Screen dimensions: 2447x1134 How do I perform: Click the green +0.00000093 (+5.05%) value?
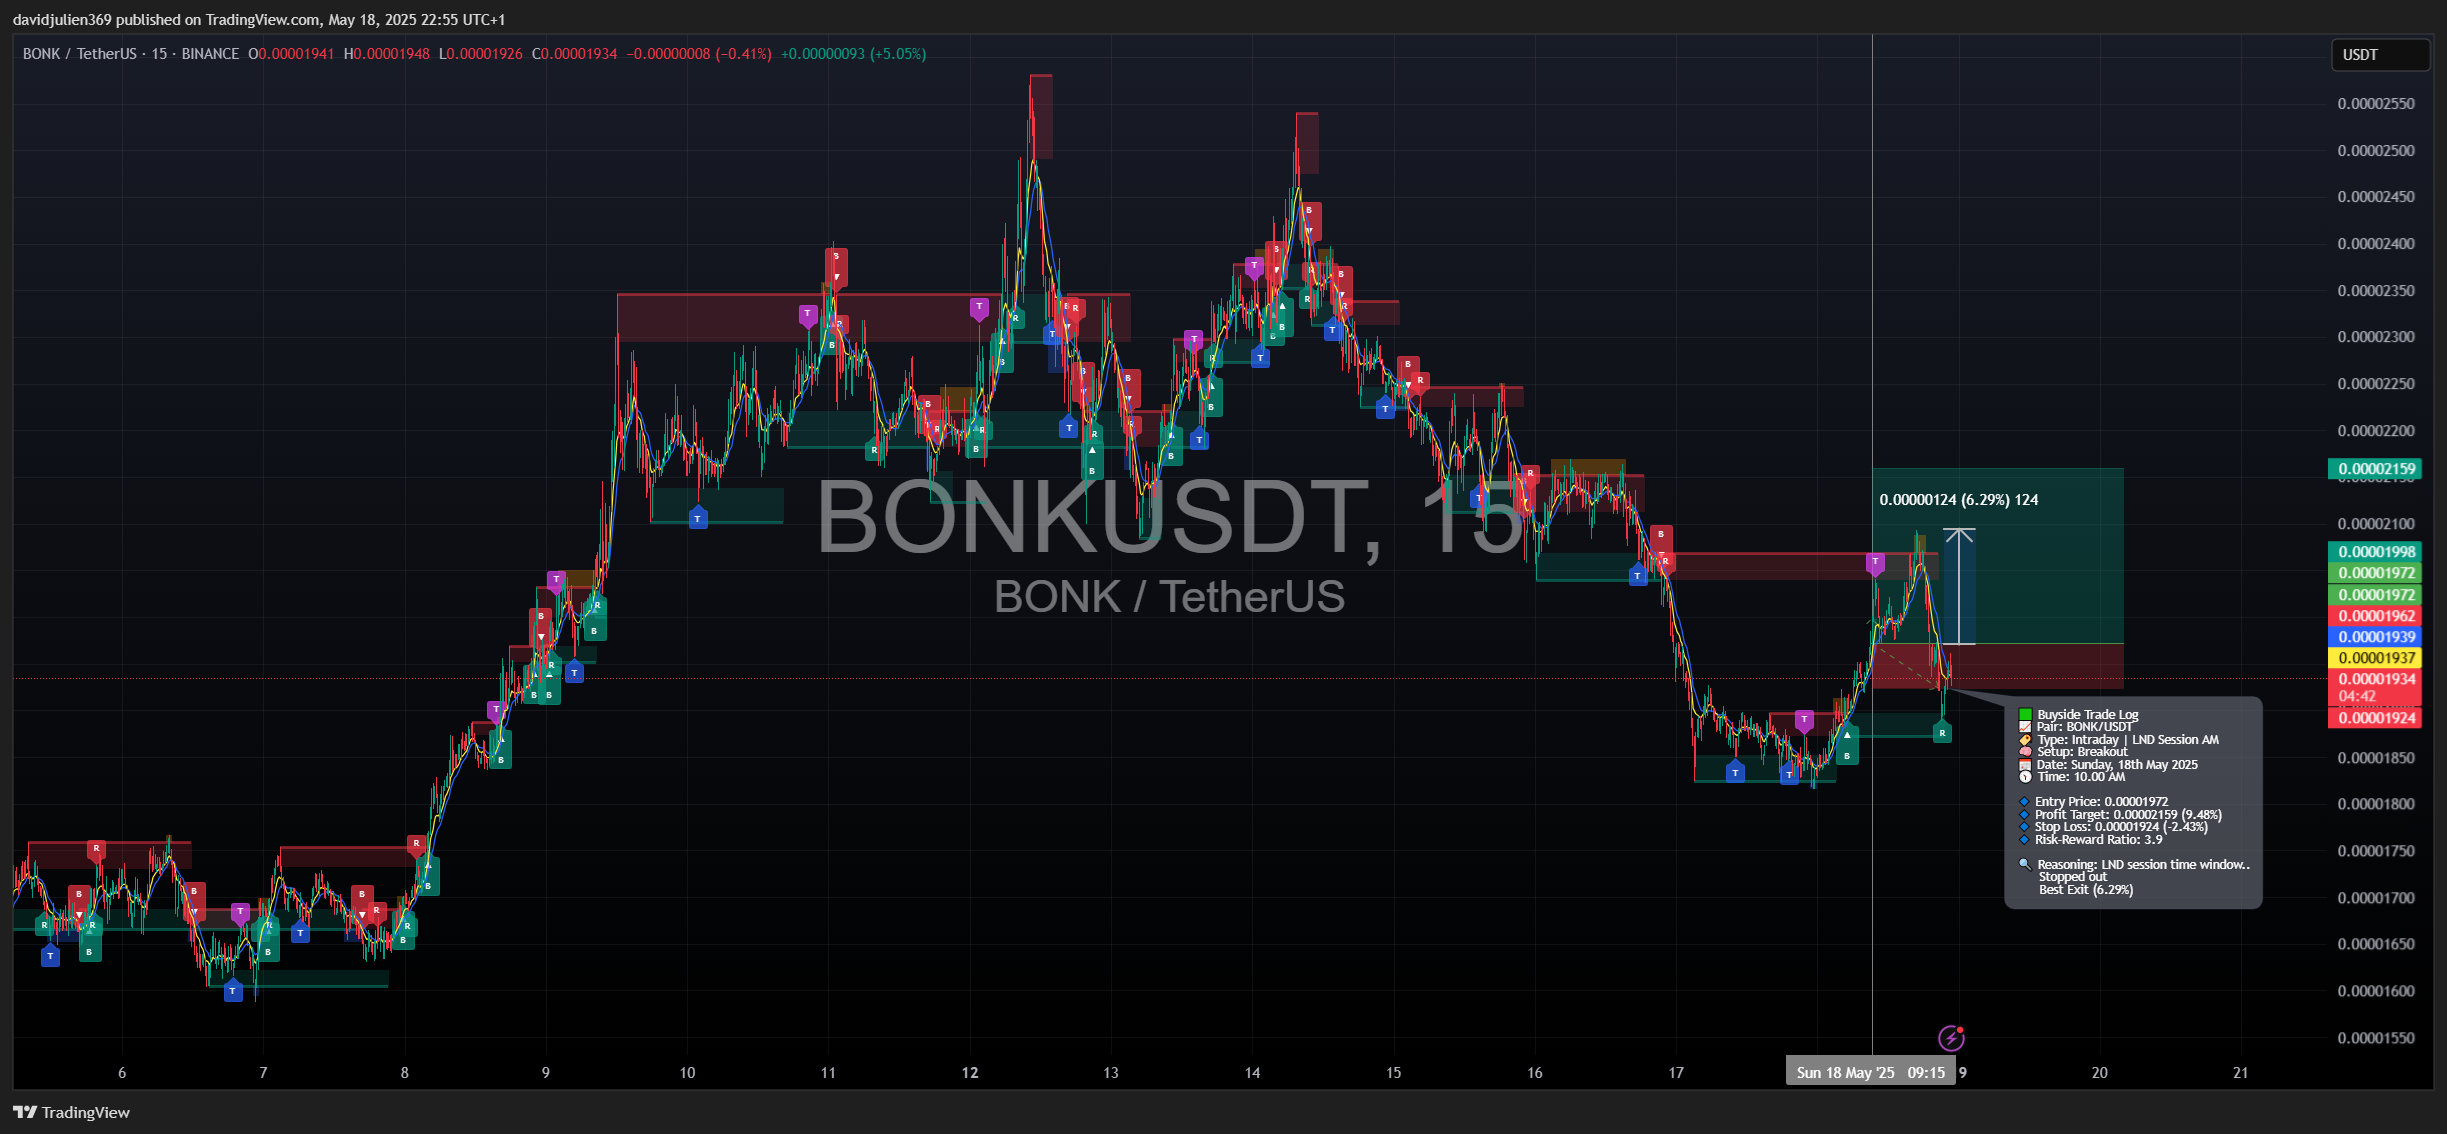click(x=853, y=54)
